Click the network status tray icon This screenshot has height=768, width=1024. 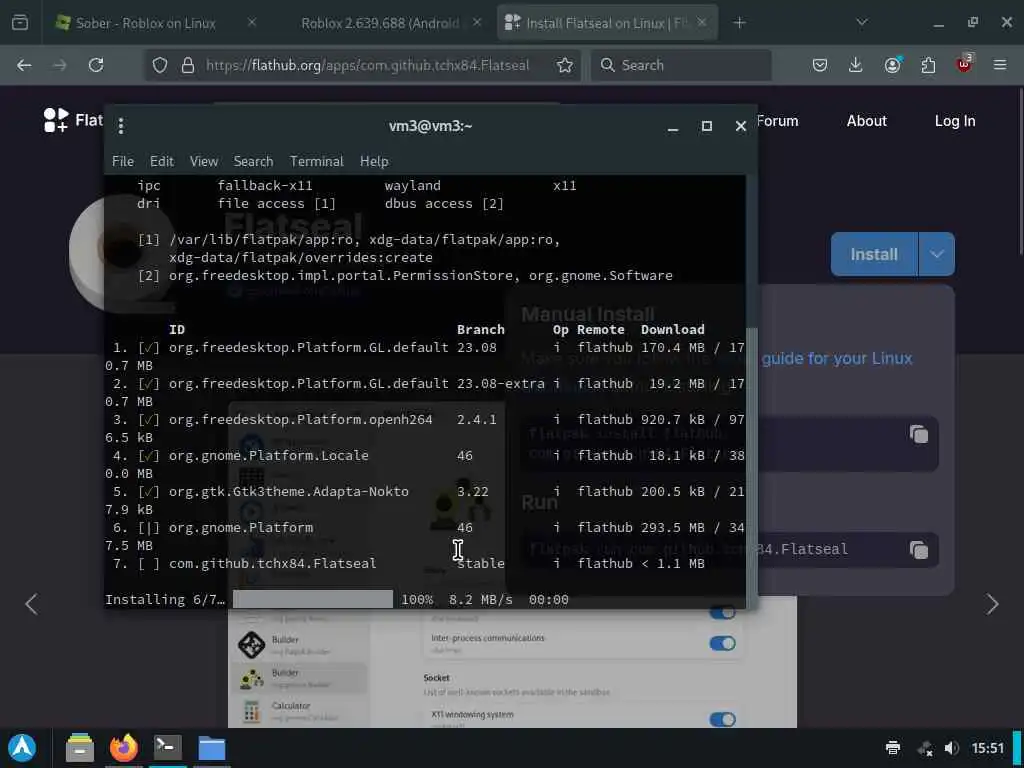(x=925, y=748)
